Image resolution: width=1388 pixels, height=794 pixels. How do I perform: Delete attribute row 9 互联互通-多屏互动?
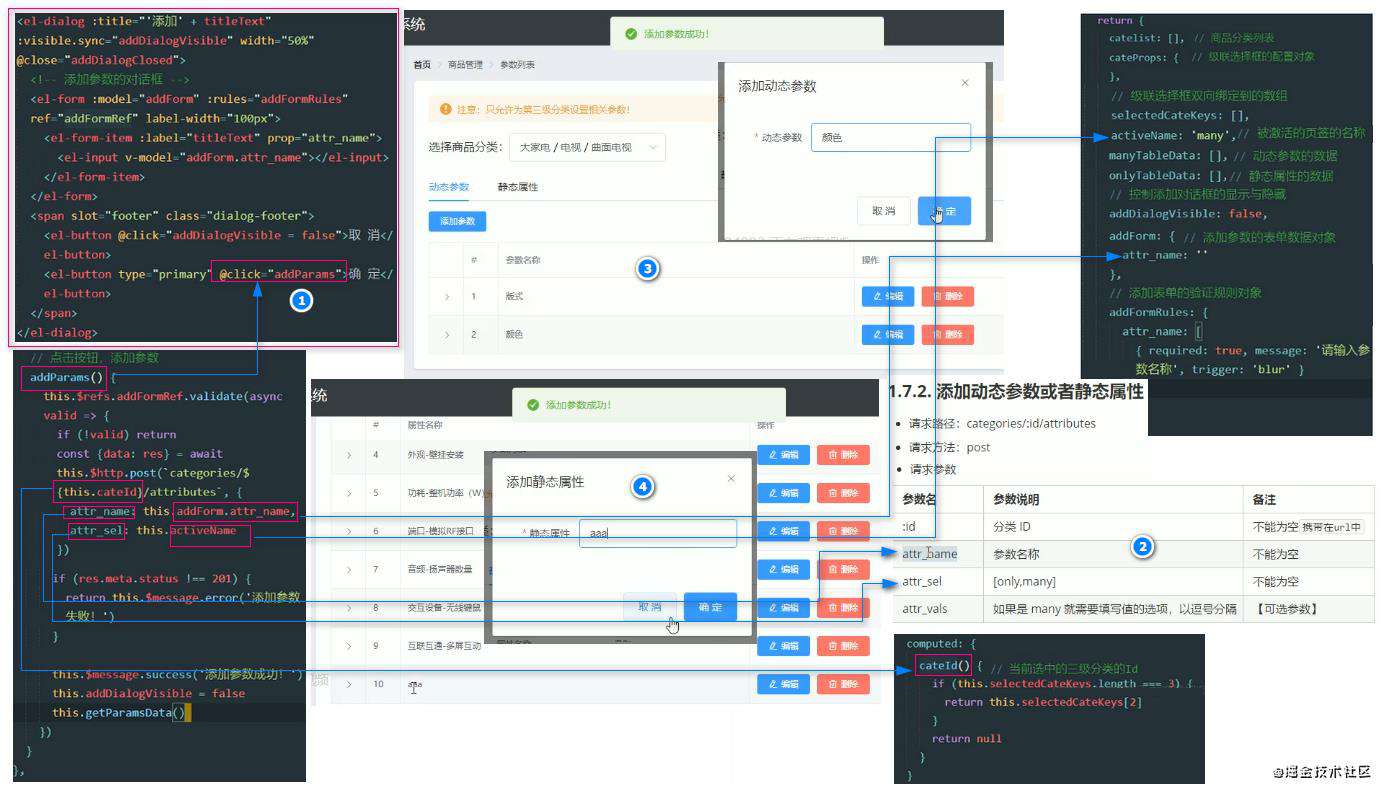click(843, 646)
